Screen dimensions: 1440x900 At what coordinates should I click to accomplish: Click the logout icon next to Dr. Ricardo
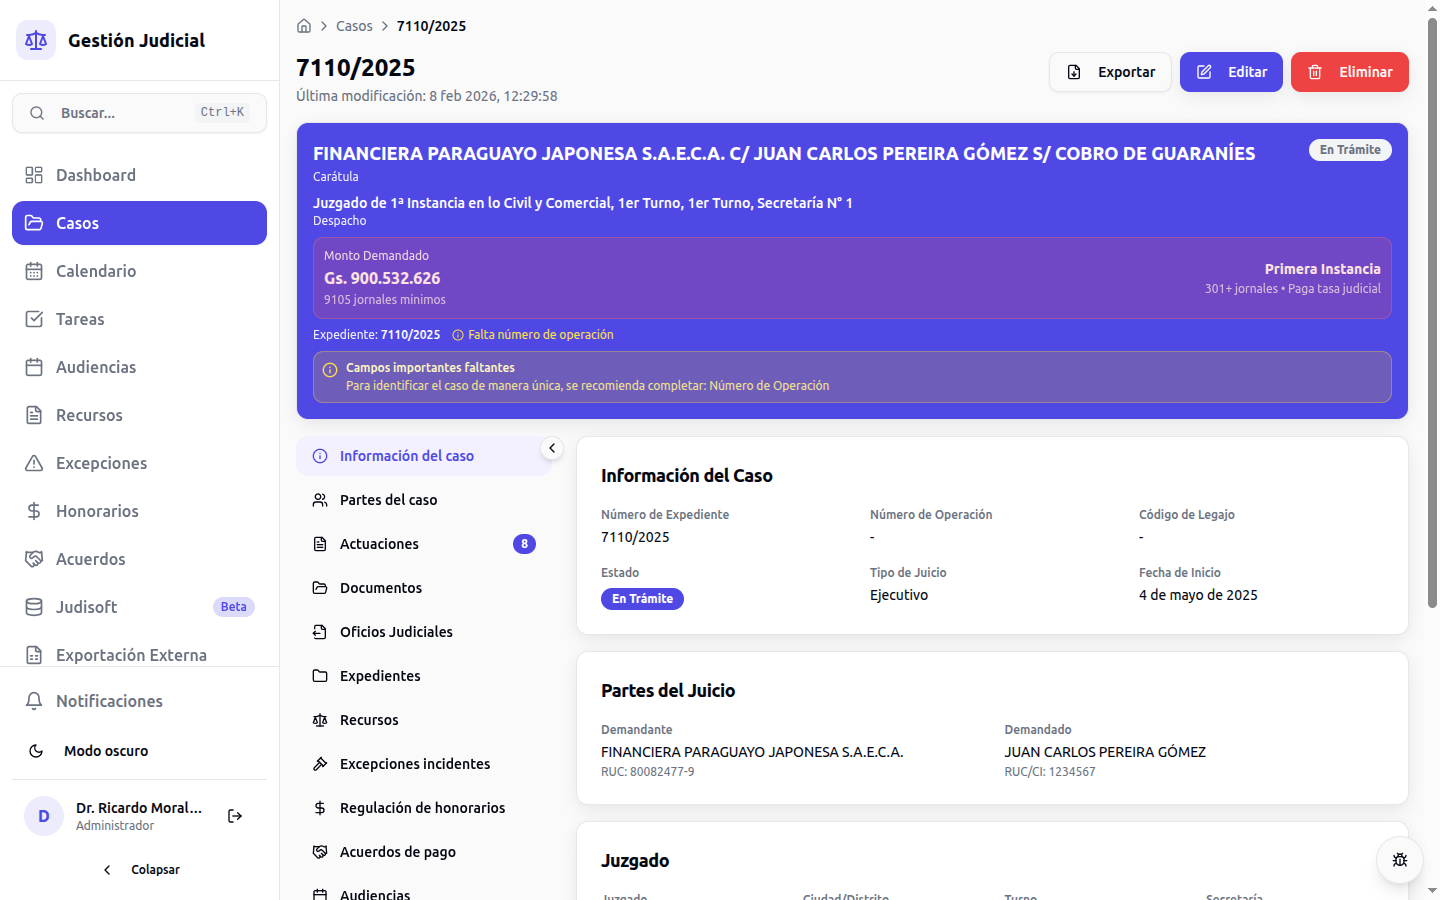pos(235,816)
